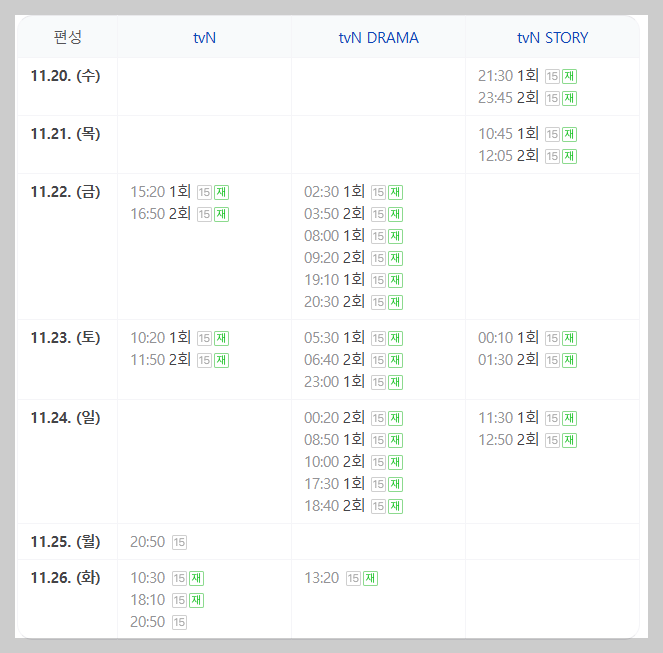Click the 15 badge next to tvN 18:10
Screen dimensions: 663x653
click(x=179, y=600)
